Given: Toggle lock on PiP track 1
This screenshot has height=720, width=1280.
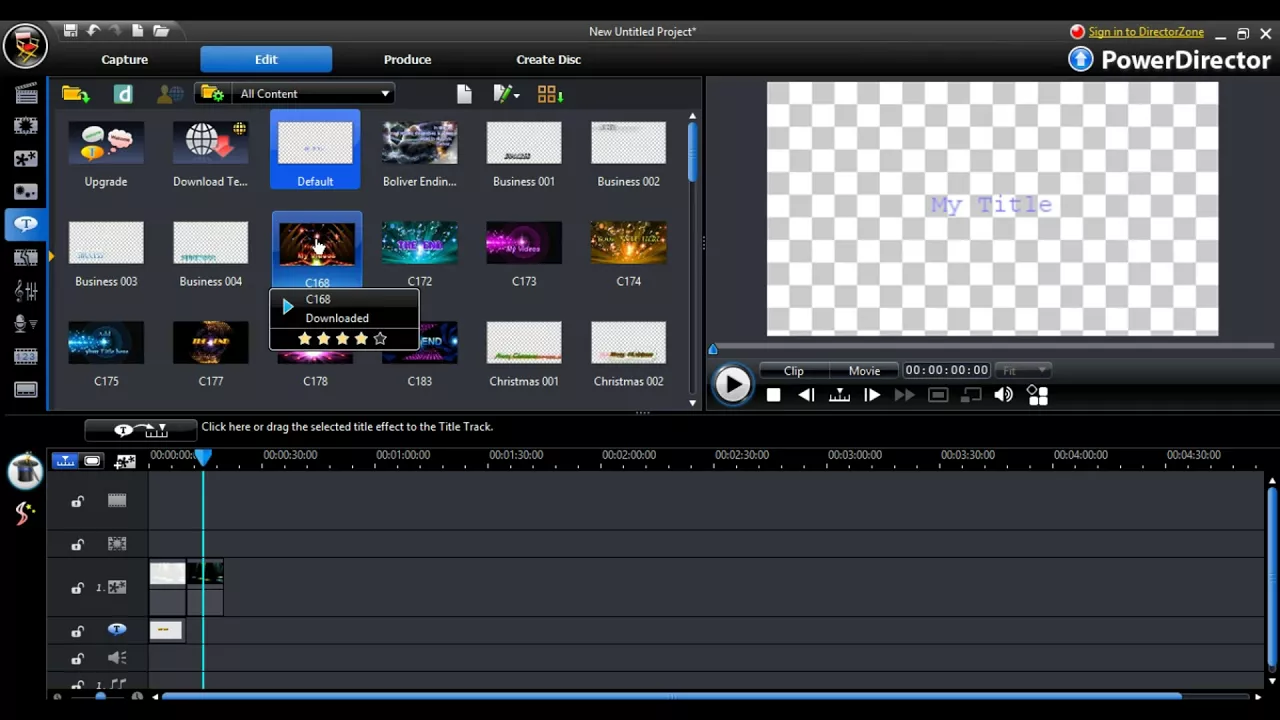Looking at the screenshot, I should point(77,588).
